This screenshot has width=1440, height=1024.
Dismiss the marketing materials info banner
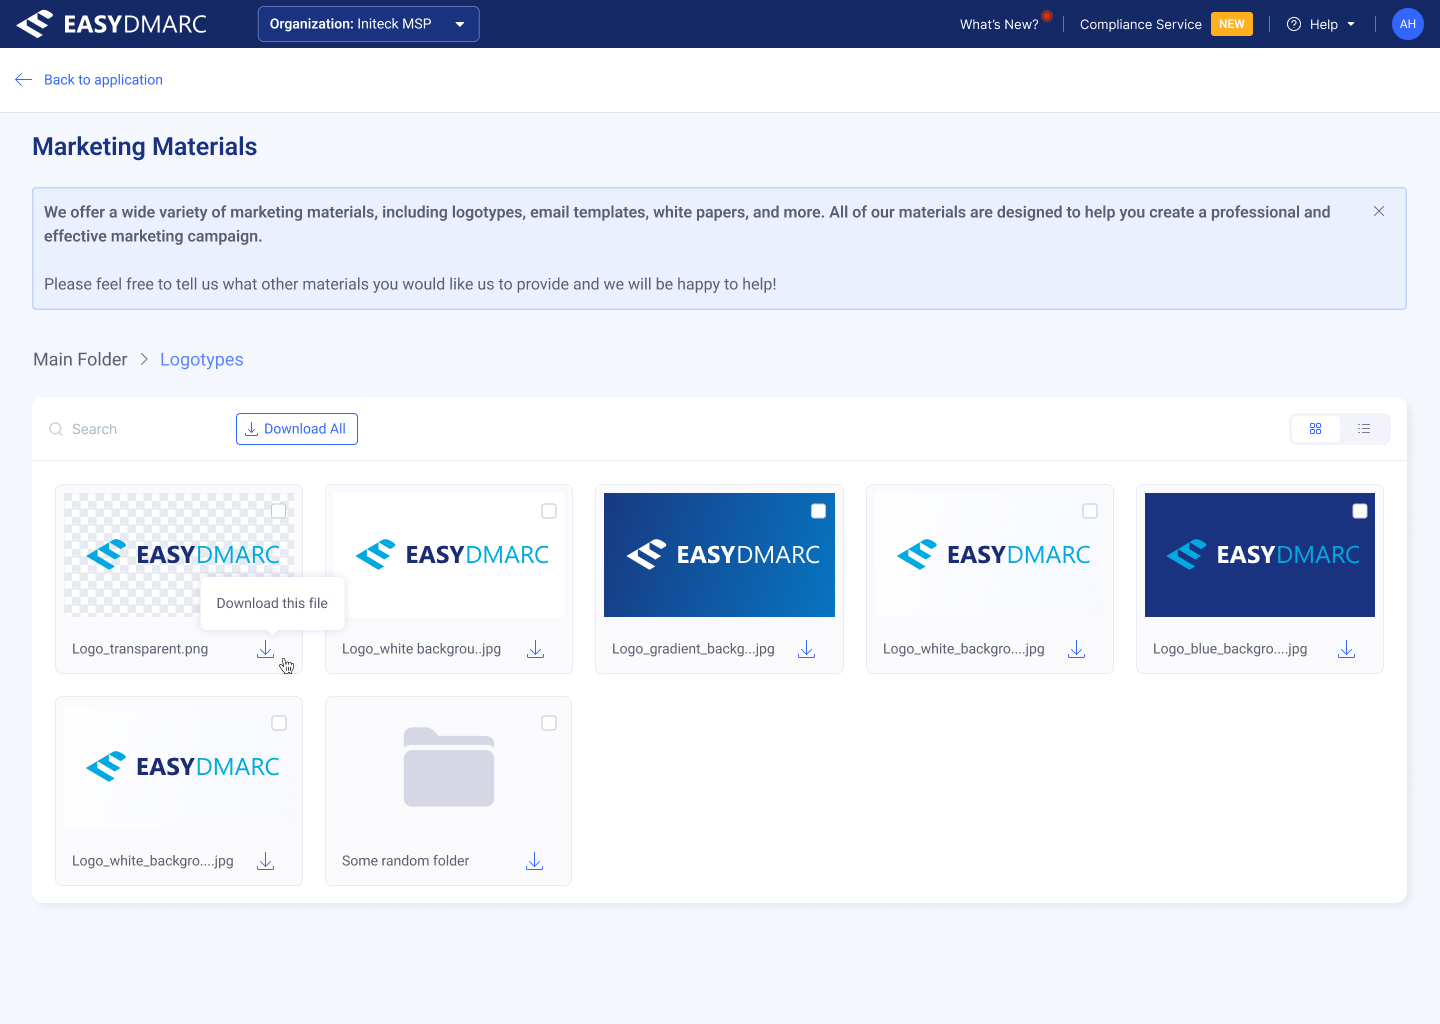coord(1379,211)
